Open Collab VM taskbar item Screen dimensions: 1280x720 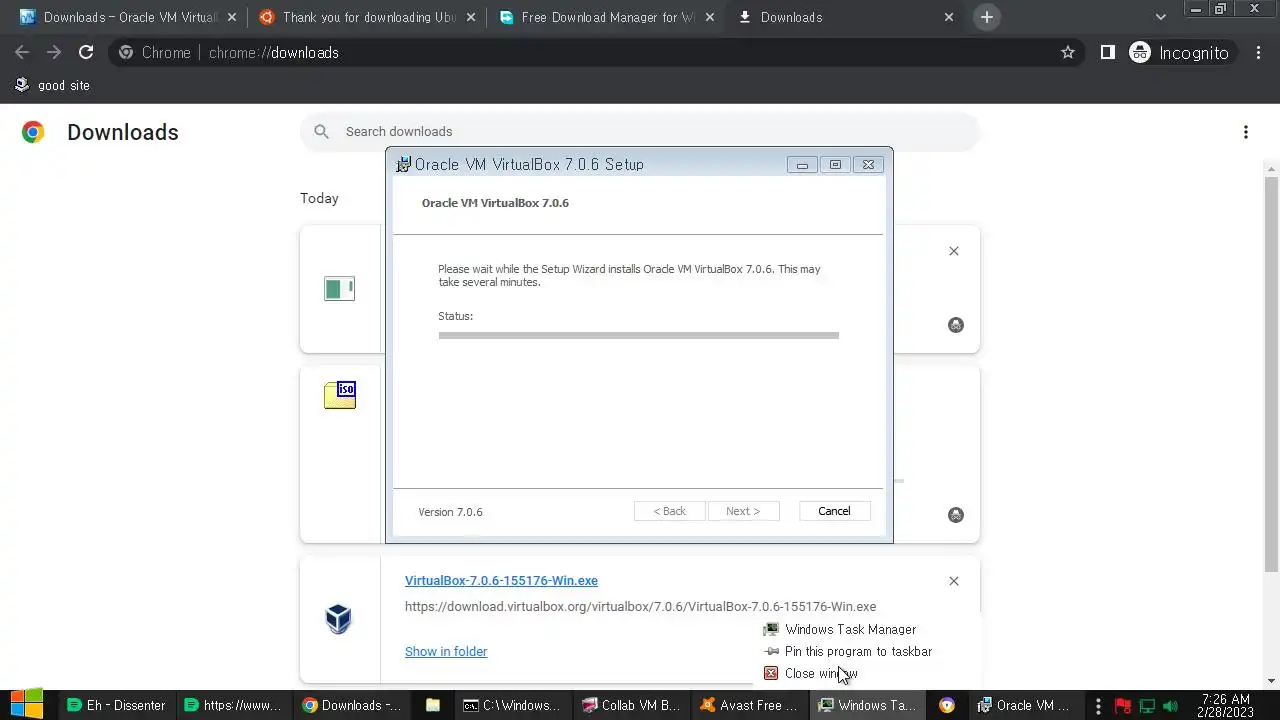[631, 705]
